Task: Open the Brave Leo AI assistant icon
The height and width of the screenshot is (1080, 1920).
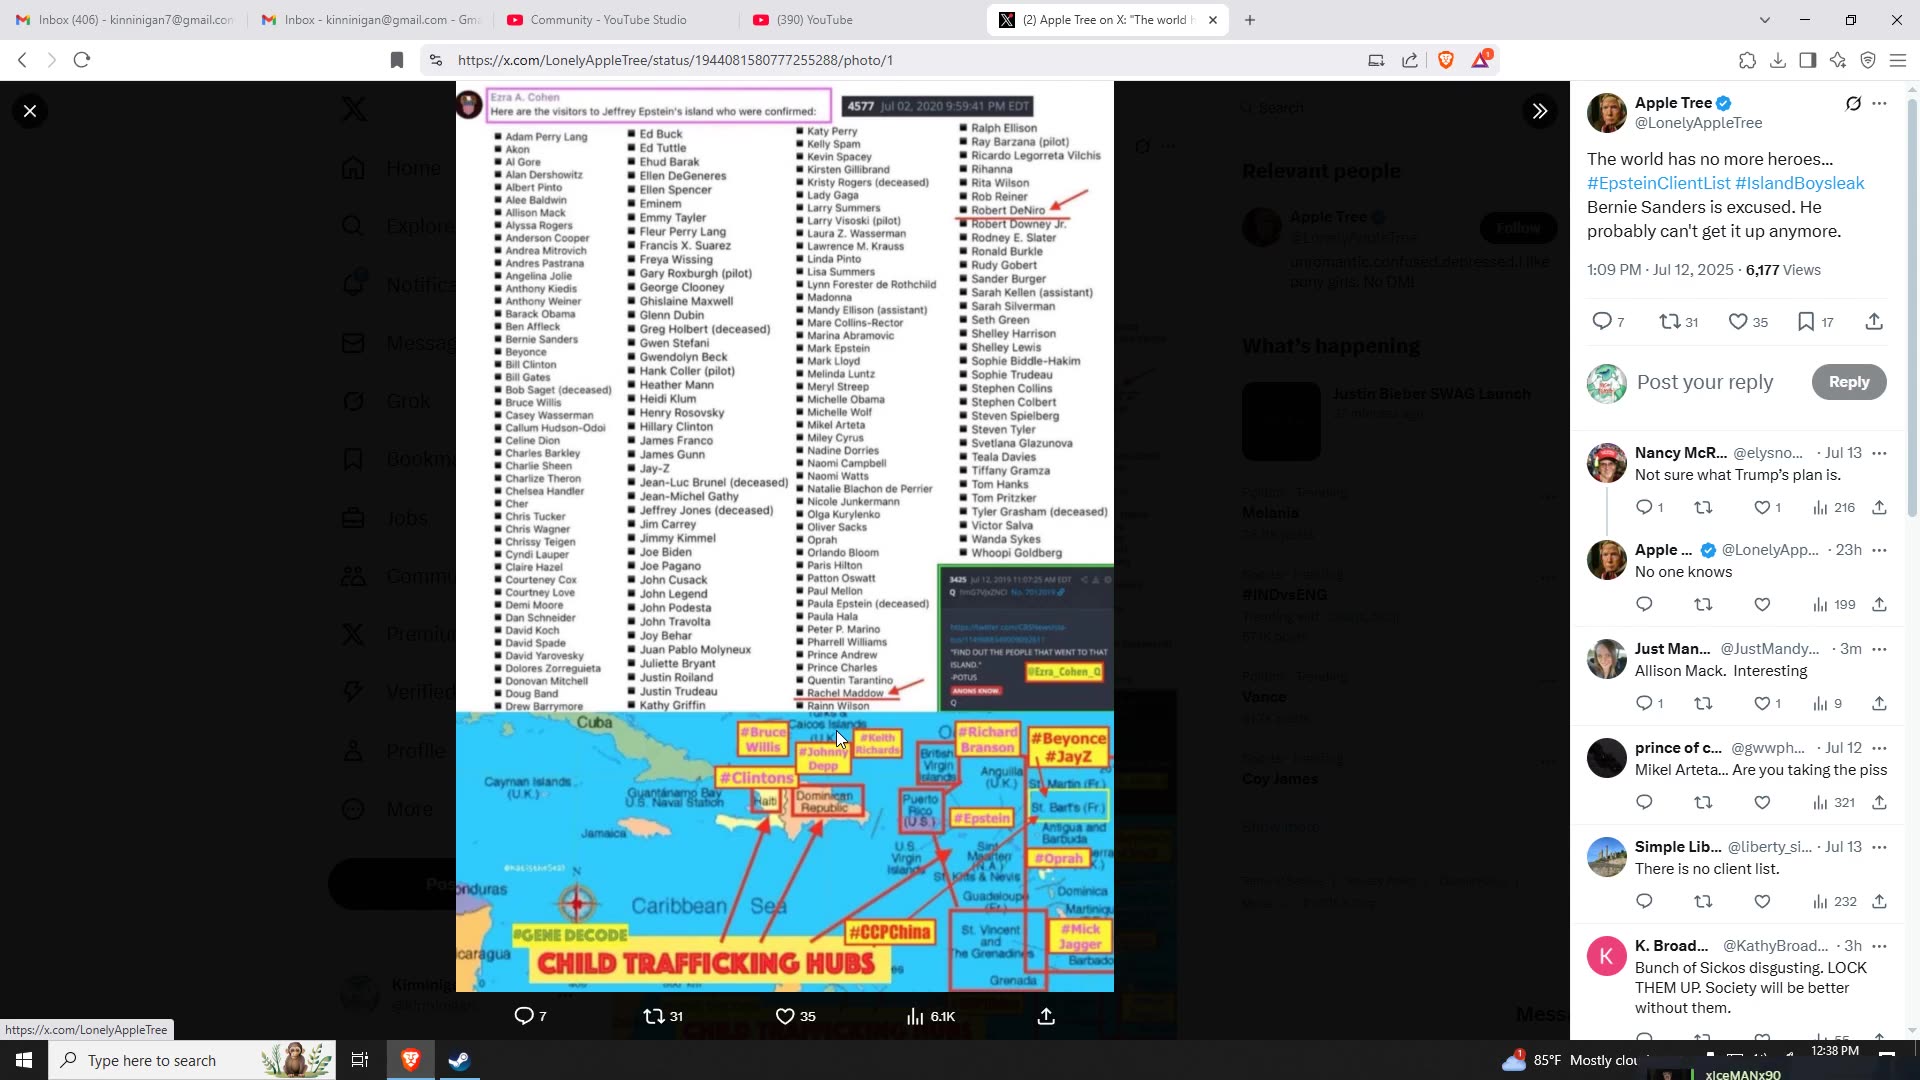Action: (1839, 60)
